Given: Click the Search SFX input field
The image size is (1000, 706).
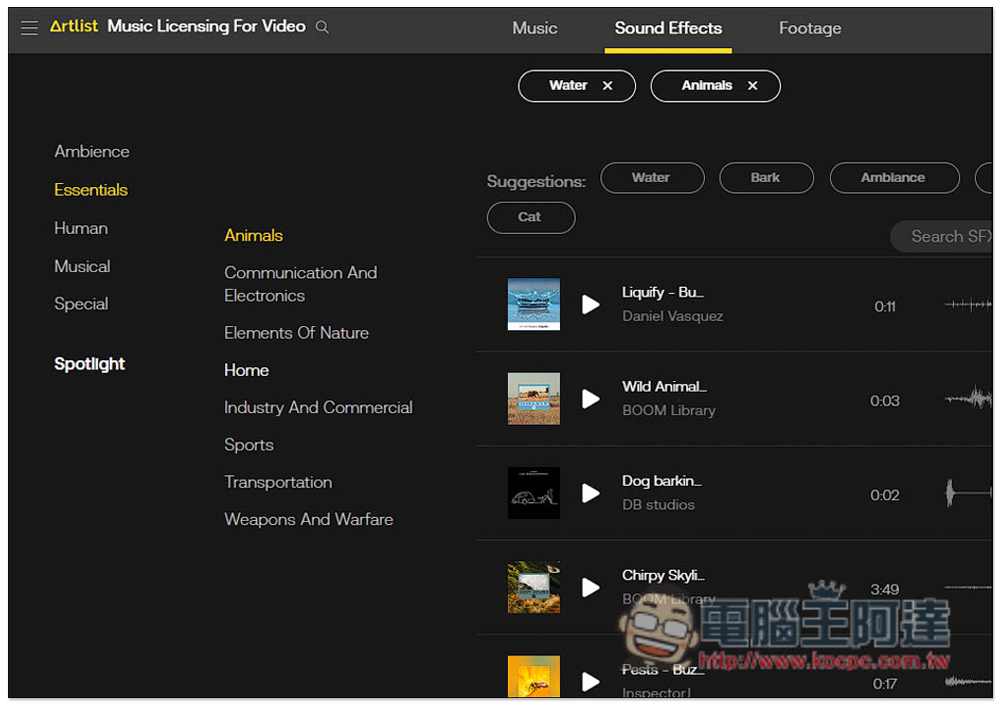Looking at the screenshot, I should tap(945, 237).
